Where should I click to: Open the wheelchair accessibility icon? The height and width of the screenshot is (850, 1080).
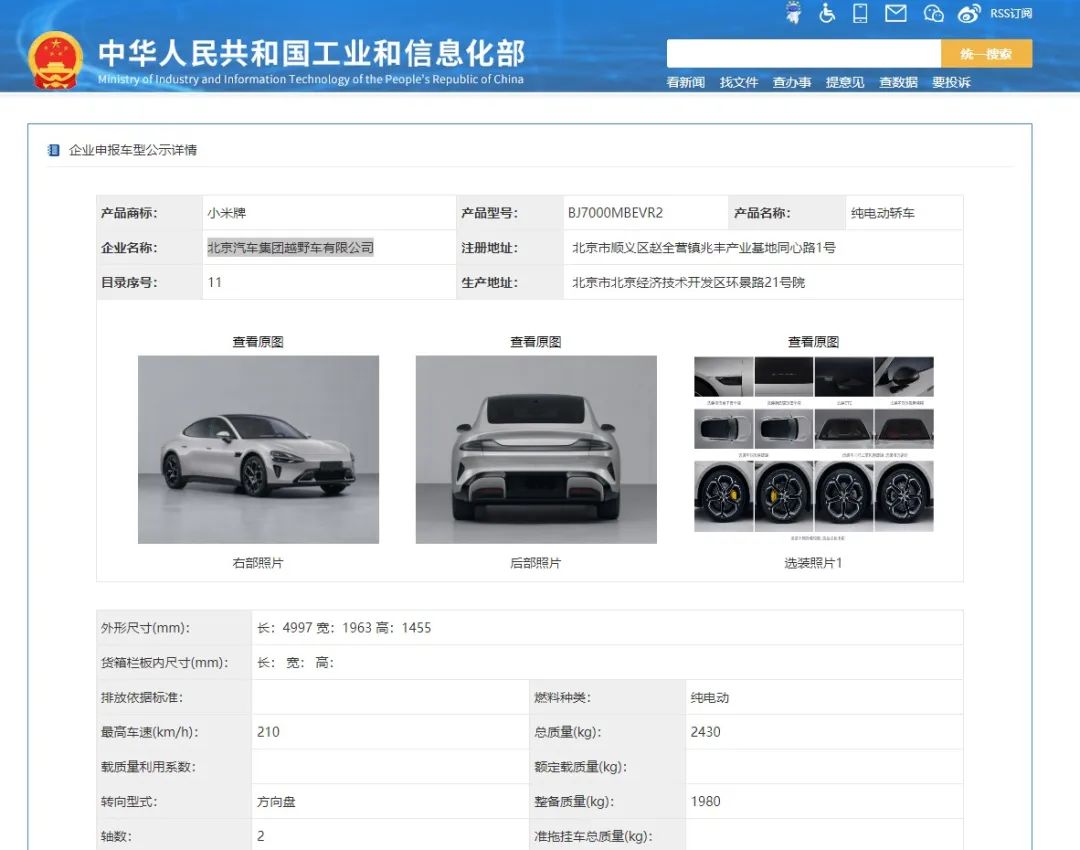point(827,13)
